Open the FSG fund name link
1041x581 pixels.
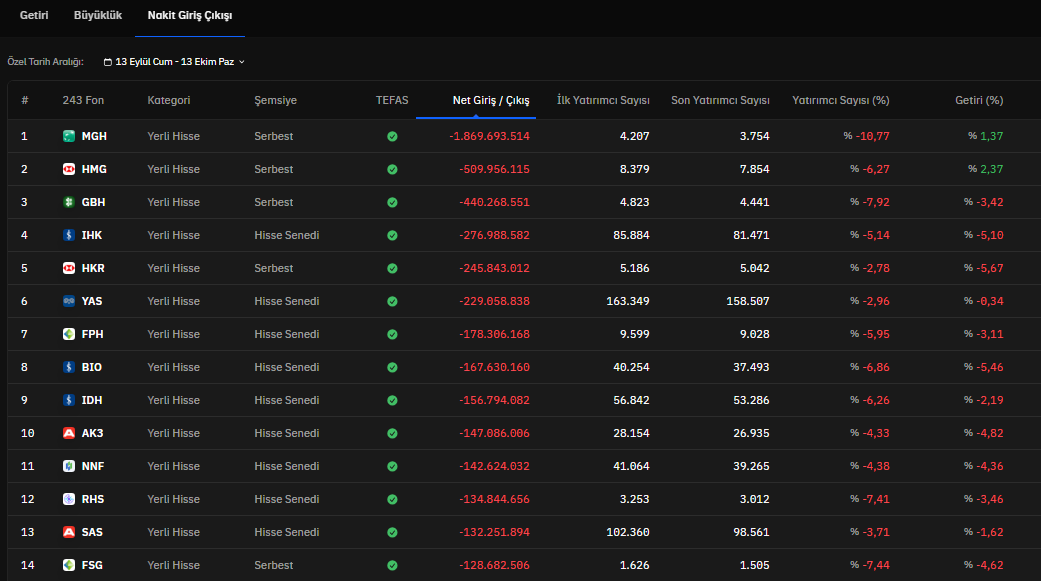(92, 565)
